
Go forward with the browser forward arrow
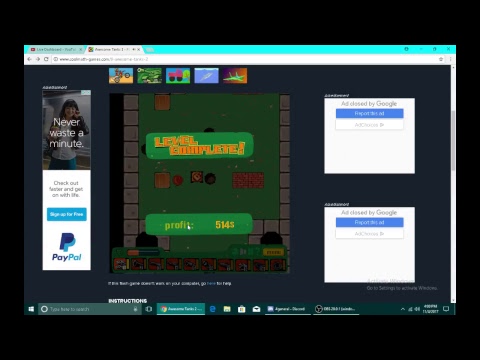point(38,59)
